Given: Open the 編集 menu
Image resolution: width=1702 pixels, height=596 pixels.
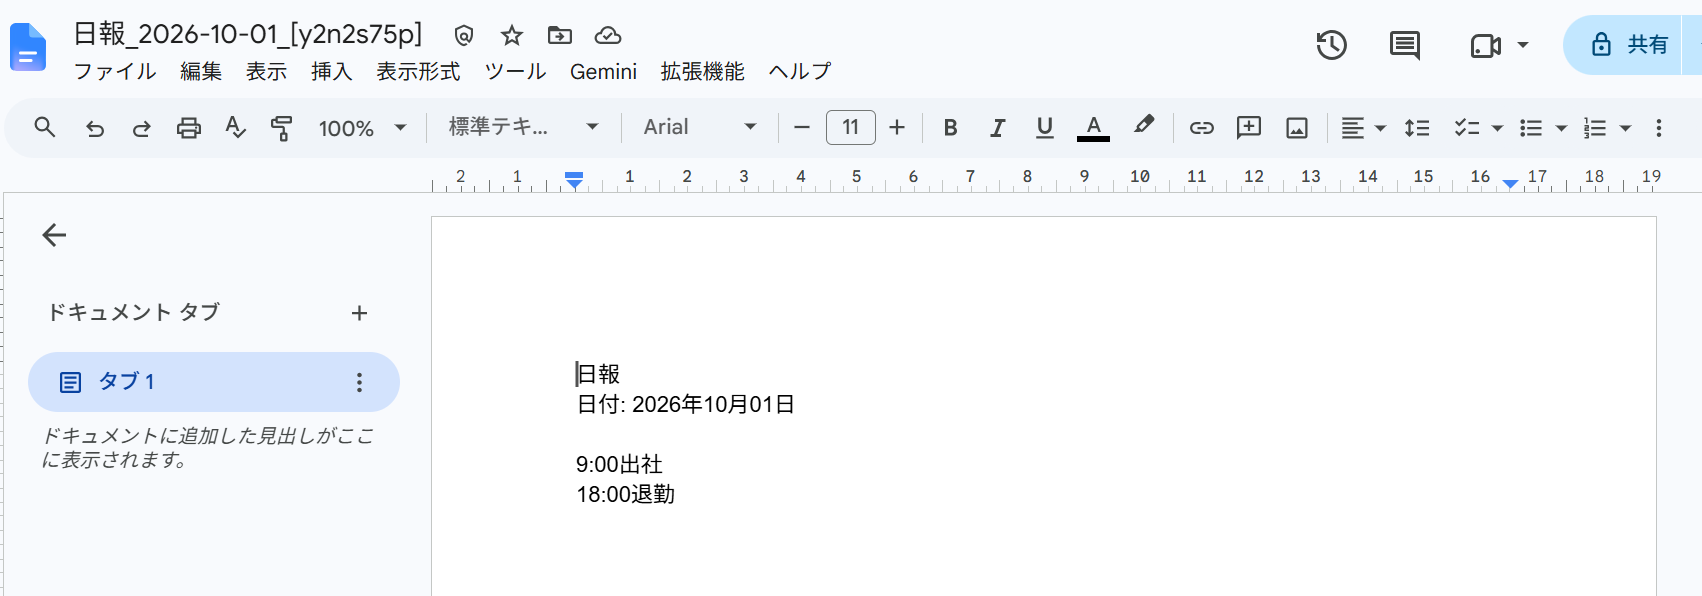Looking at the screenshot, I should tap(201, 72).
